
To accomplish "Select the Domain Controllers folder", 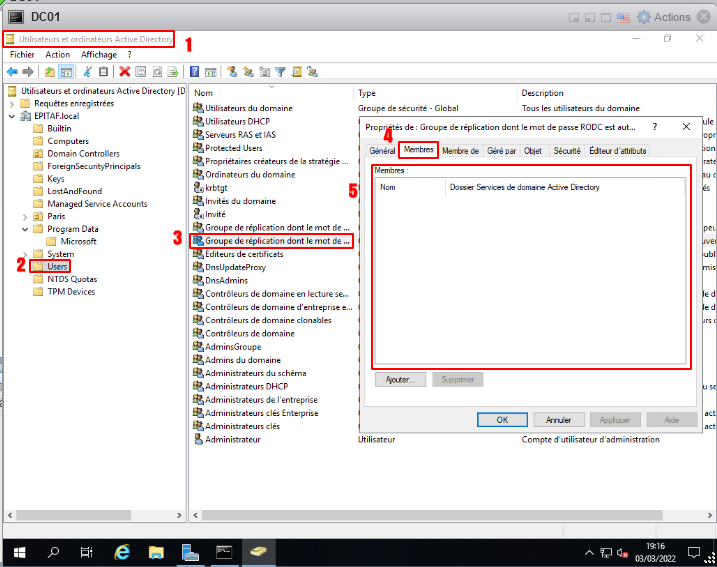I will [83, 153].
